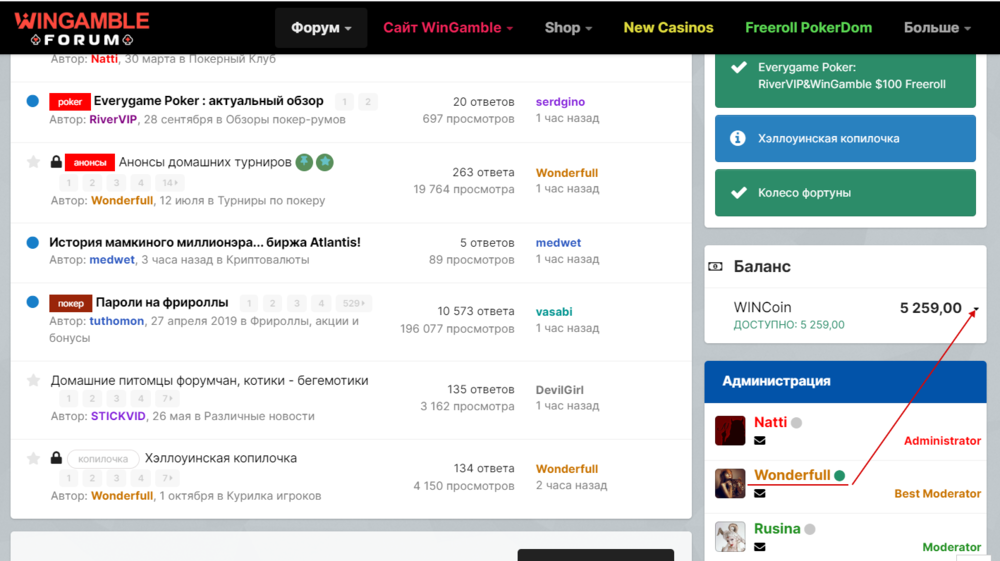Open the Пароли на фрироллы topic
1000x561 pixels.
click(x=162, y=303)
